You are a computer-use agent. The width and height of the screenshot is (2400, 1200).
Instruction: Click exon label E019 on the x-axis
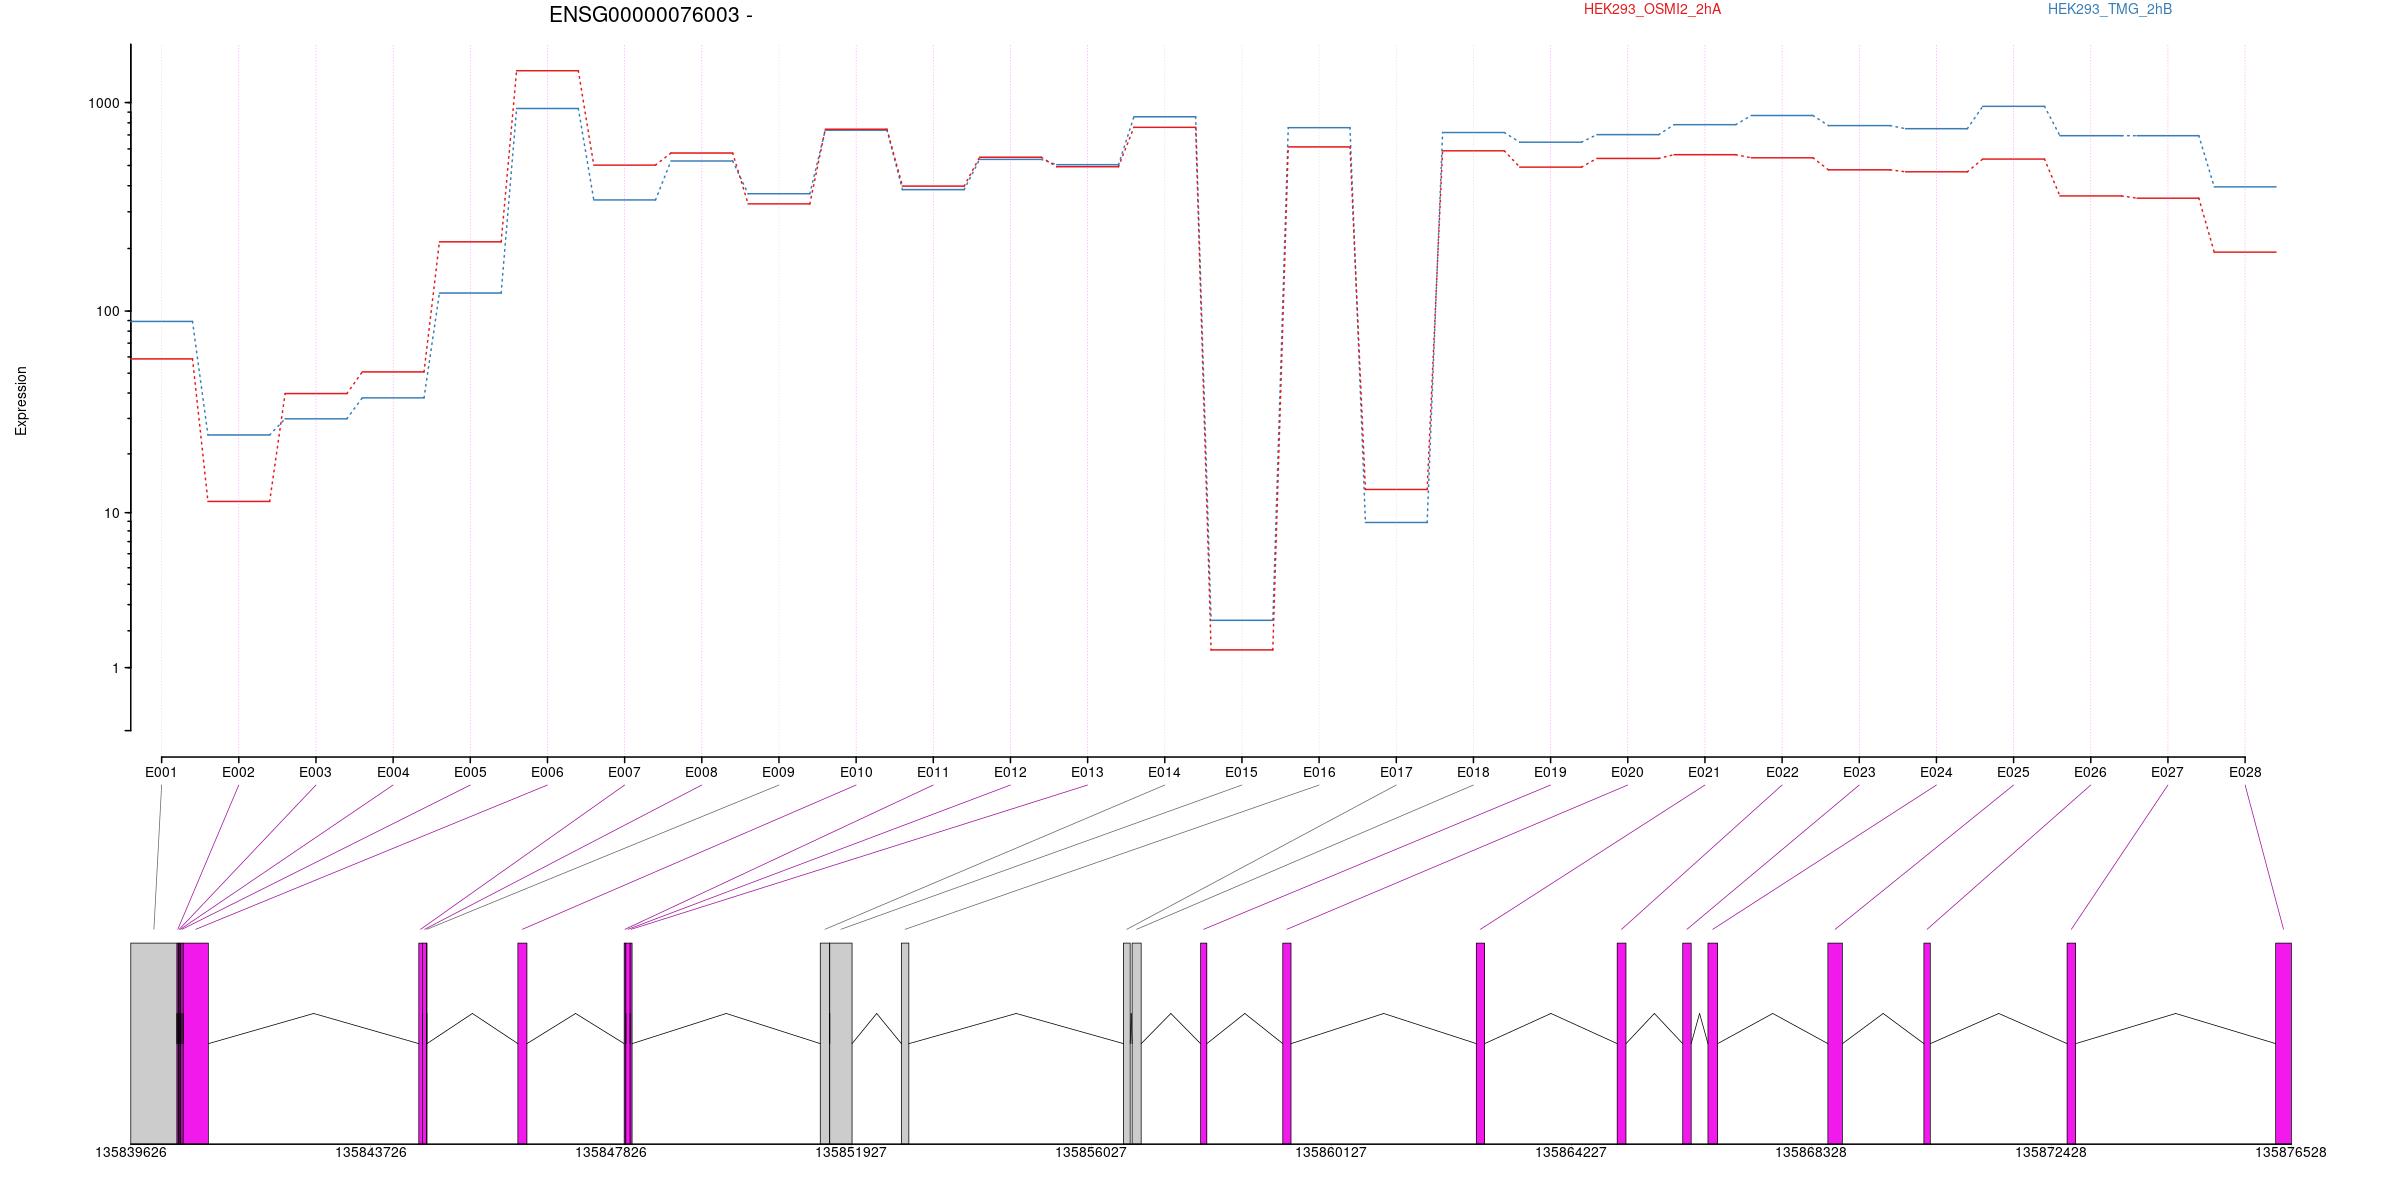1550,772
